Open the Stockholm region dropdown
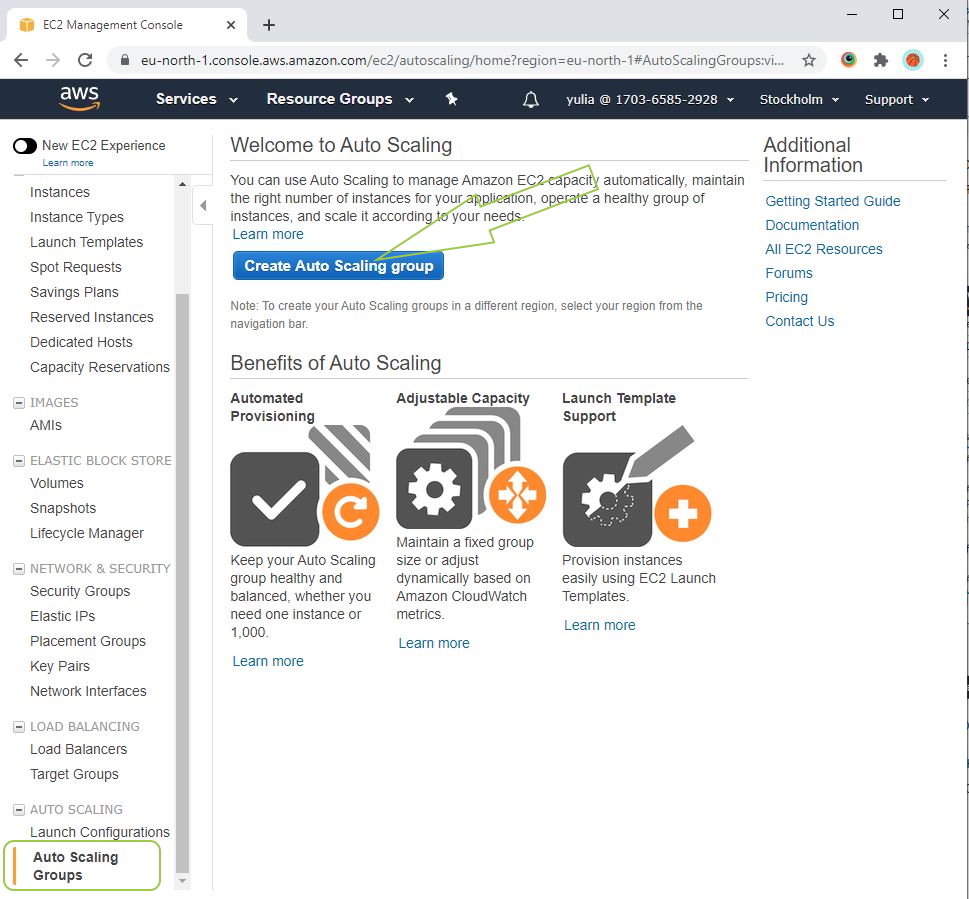969x899 pixels. tap(799, 99)
